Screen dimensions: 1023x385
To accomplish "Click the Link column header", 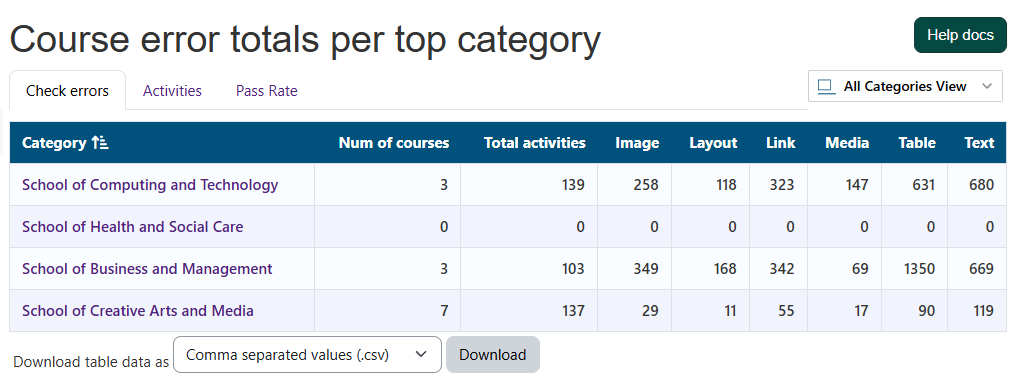I will (x=781, y=143).
